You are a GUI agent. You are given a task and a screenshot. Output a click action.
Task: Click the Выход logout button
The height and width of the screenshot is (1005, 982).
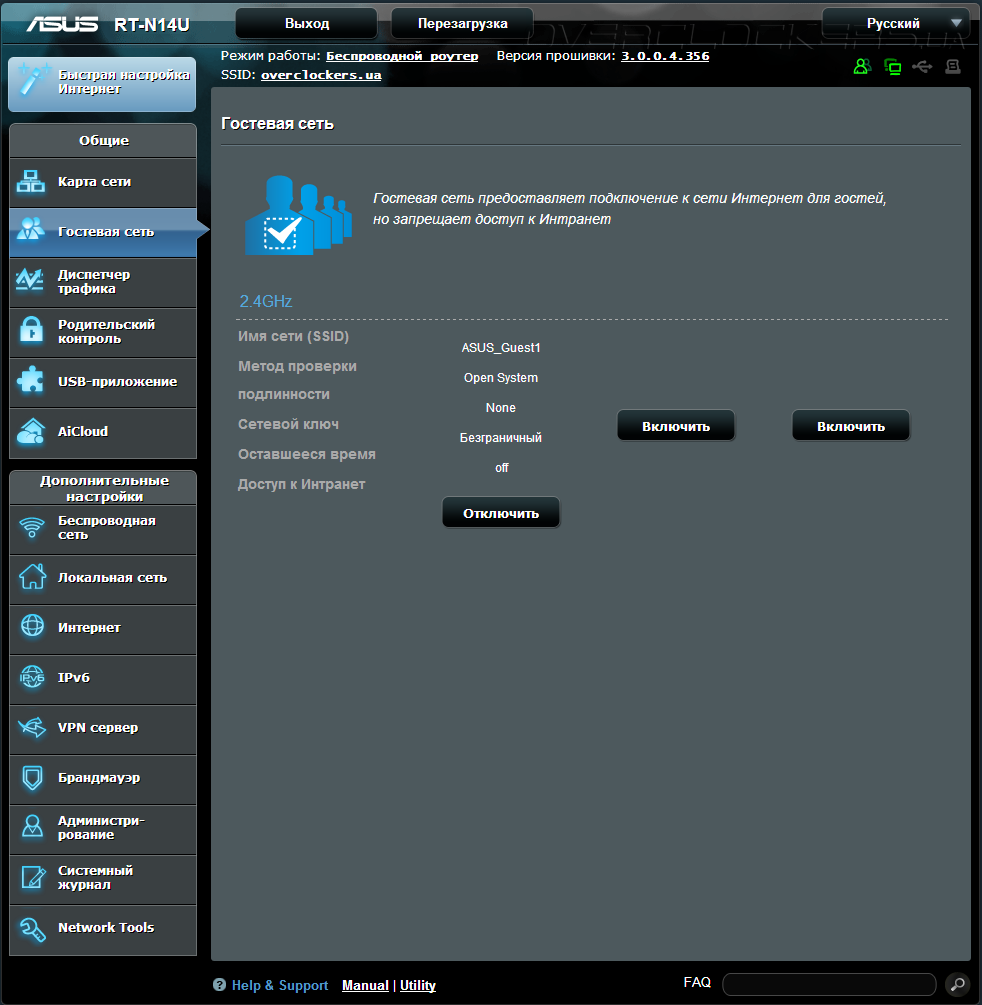point(306,23)
